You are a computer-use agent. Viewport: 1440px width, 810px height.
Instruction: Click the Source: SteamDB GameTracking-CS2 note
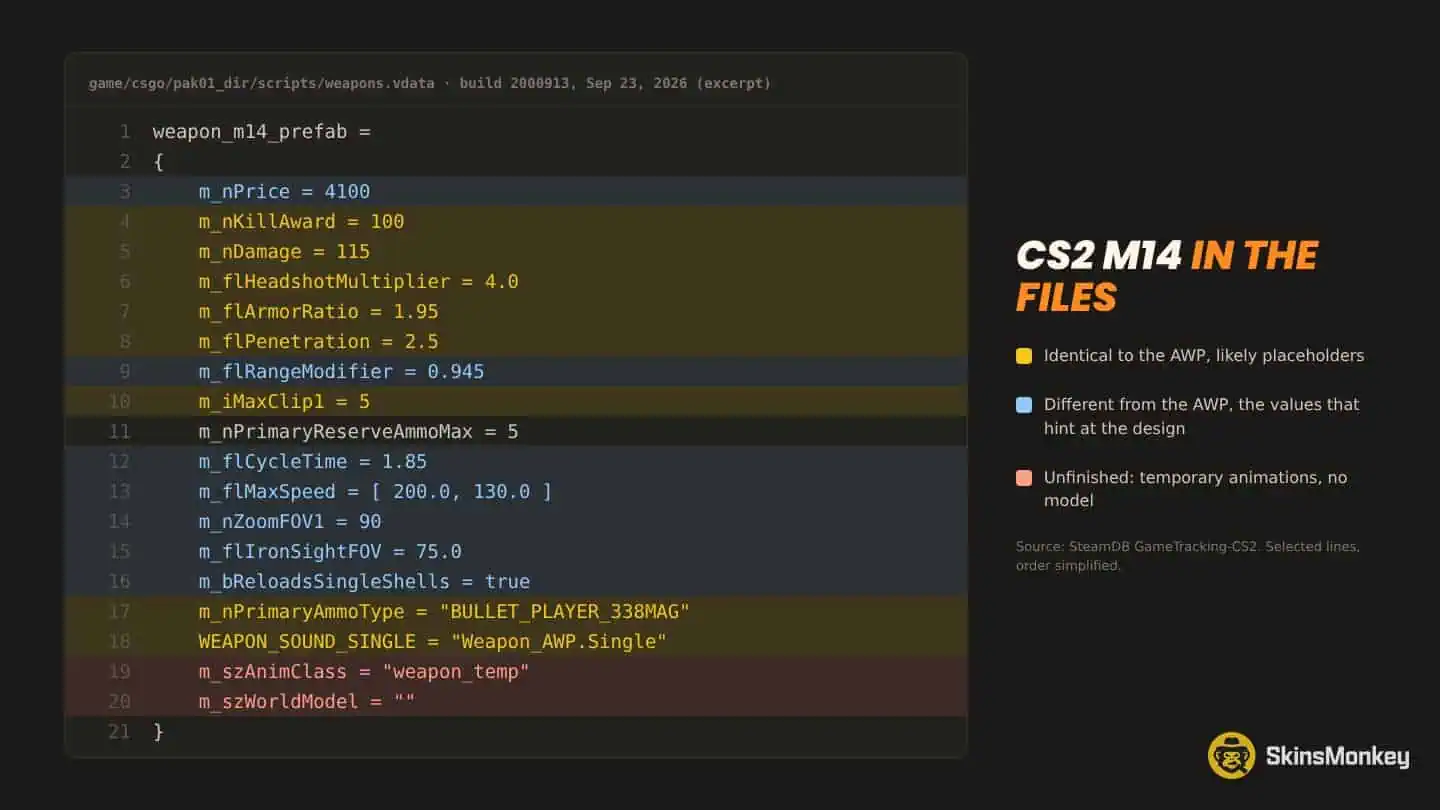pos(1188,556)
